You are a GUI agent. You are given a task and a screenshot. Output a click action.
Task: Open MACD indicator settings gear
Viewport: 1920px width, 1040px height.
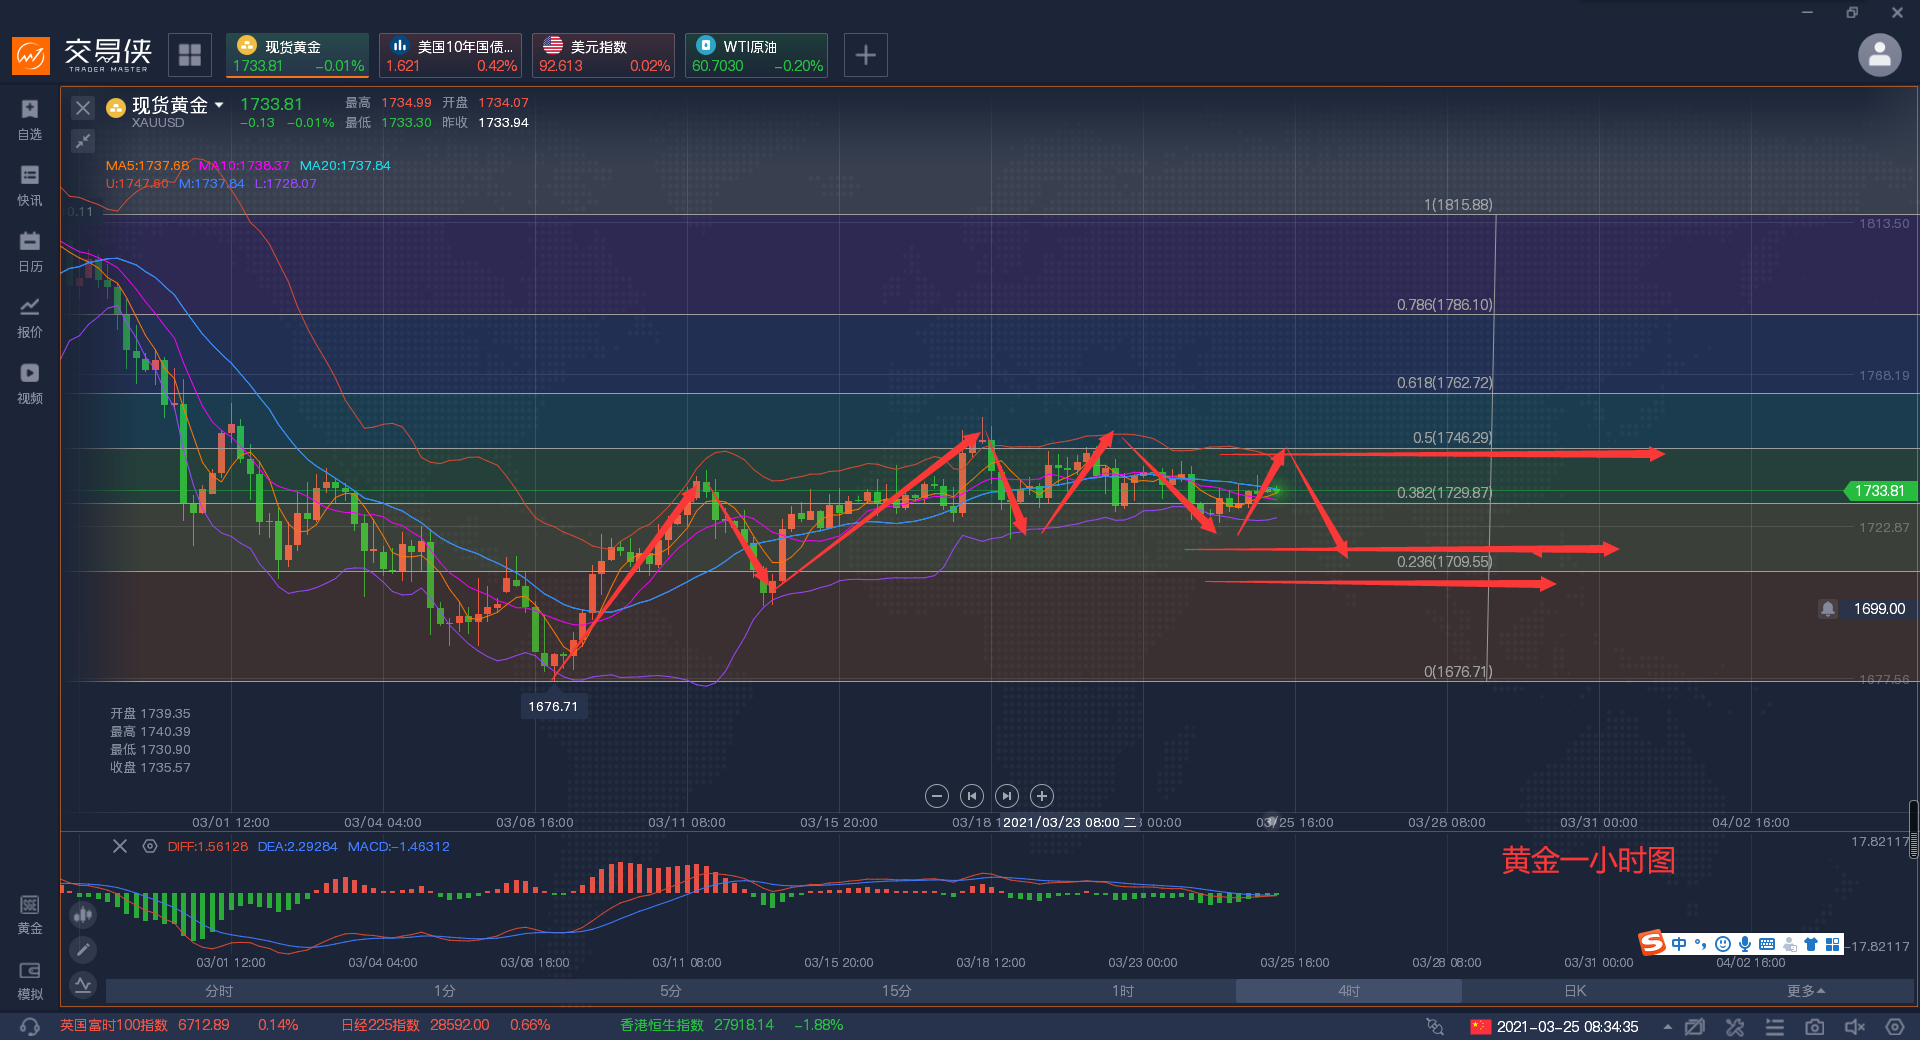(x=150, y=846)
